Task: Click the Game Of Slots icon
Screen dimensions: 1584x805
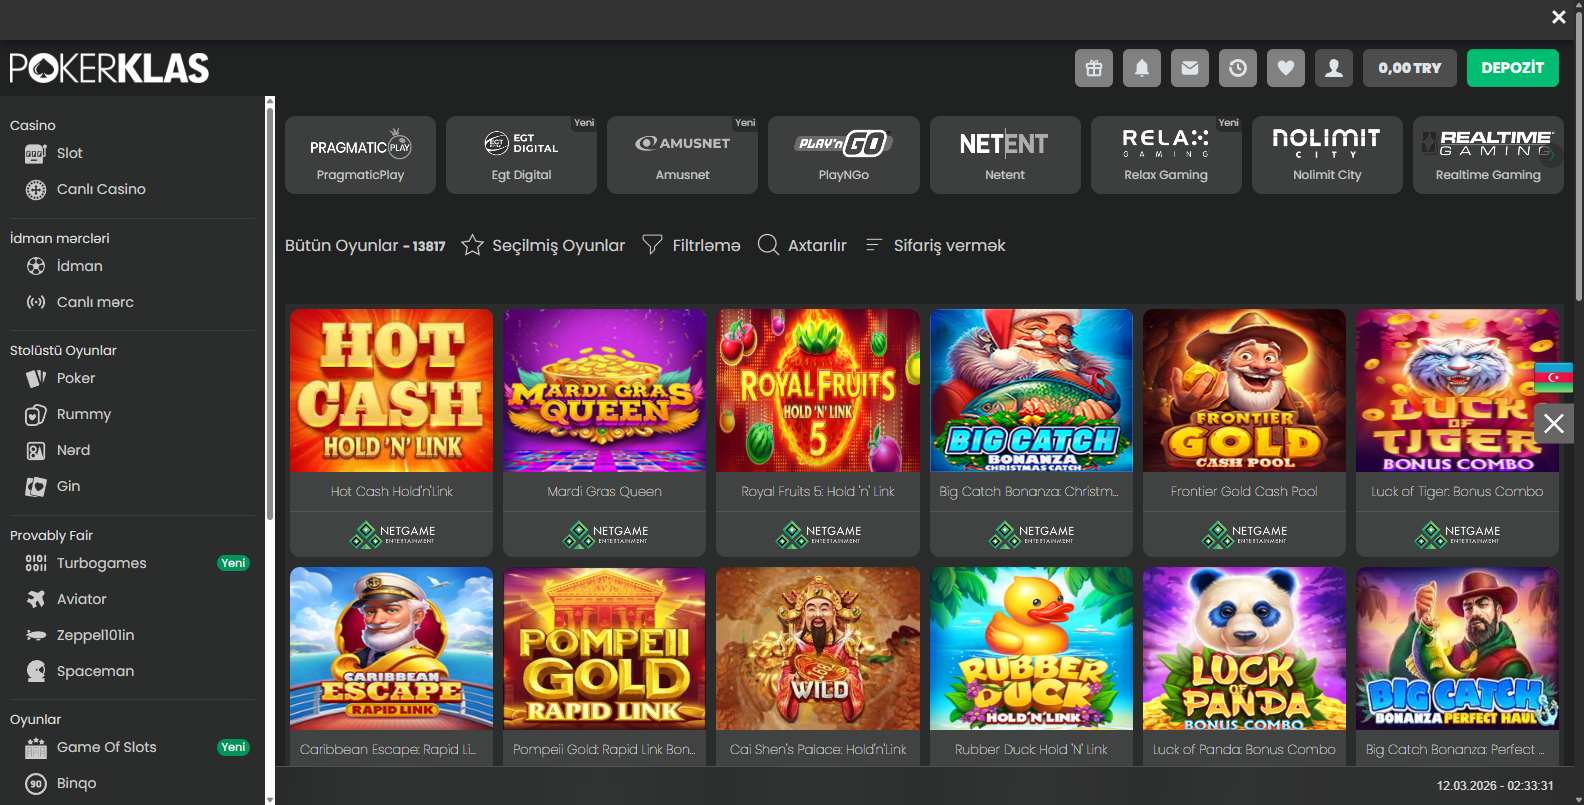Action: click(36, 747)
